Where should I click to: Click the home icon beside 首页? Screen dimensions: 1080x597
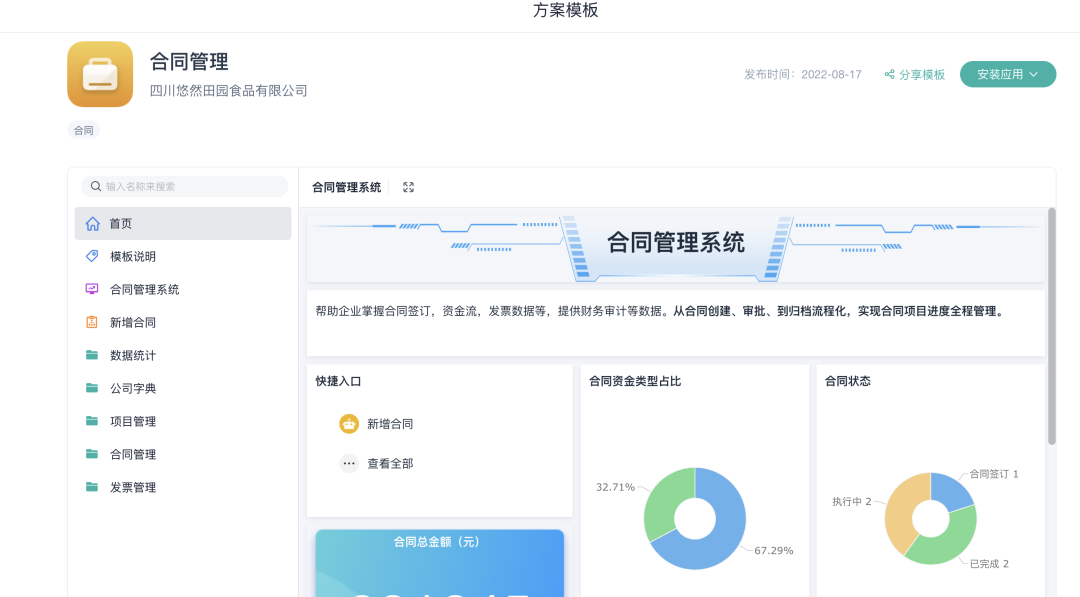92,224
